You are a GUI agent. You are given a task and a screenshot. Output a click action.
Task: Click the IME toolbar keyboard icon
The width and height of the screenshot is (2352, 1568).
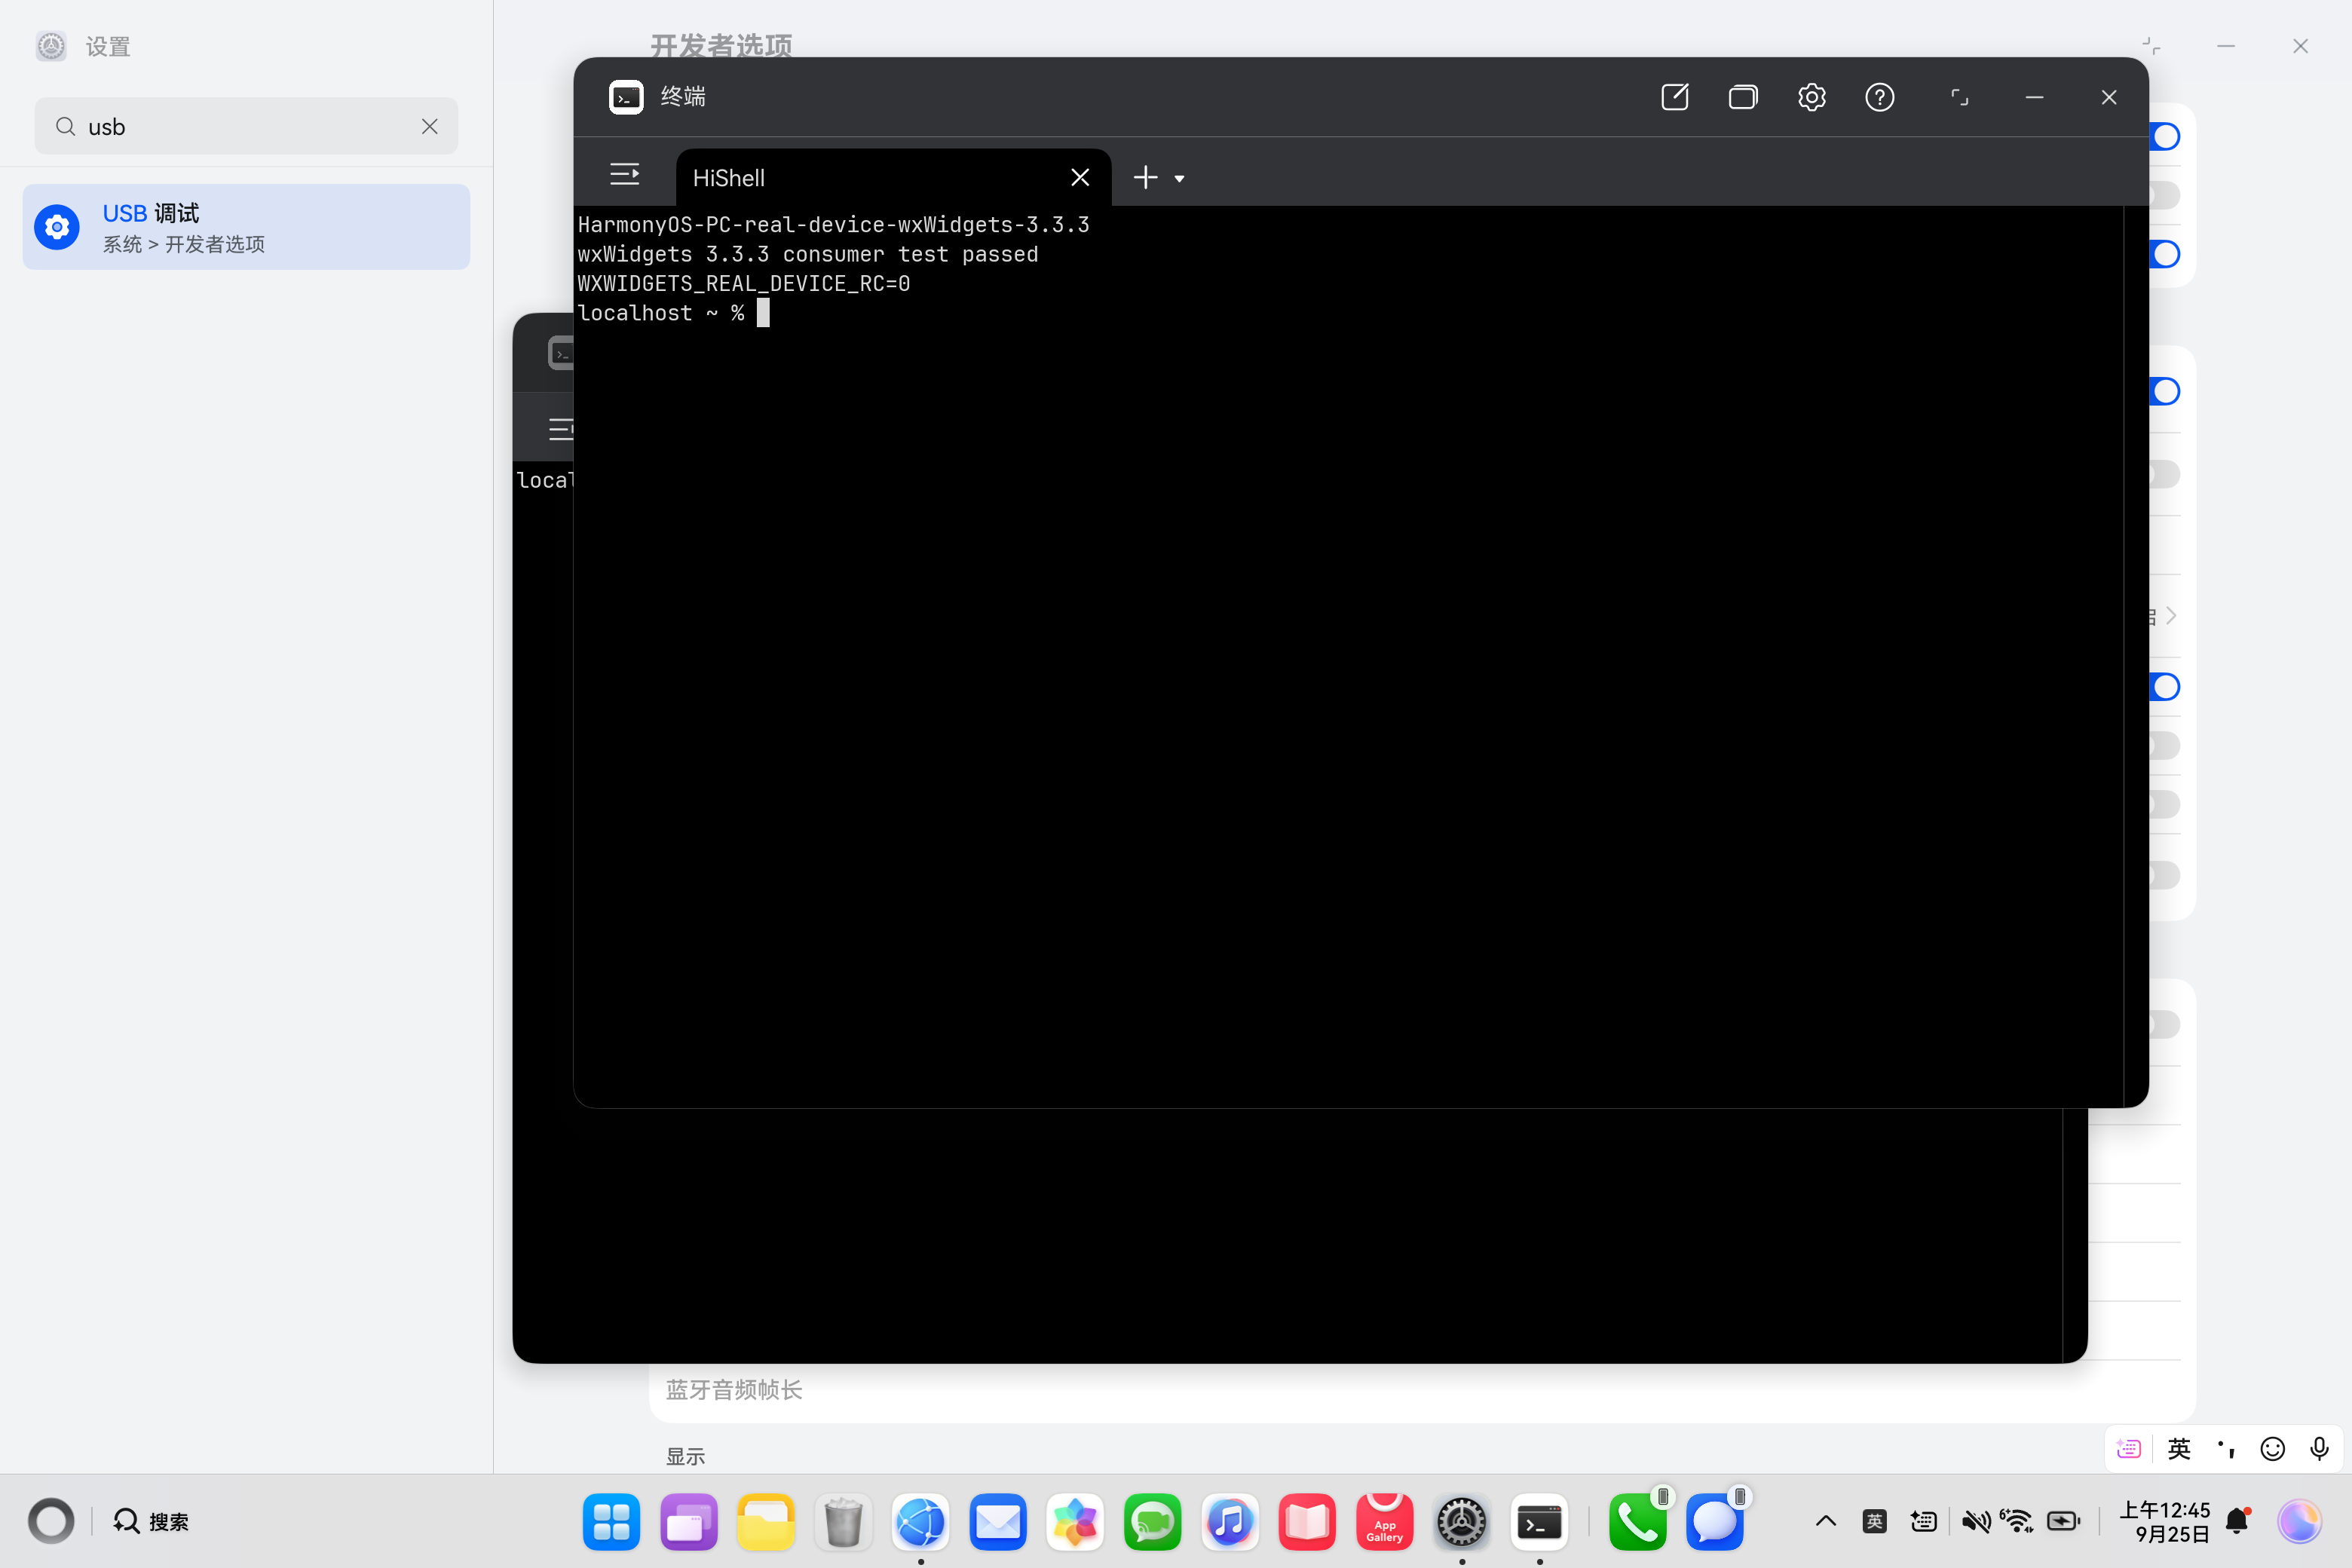(2129, 1449)
